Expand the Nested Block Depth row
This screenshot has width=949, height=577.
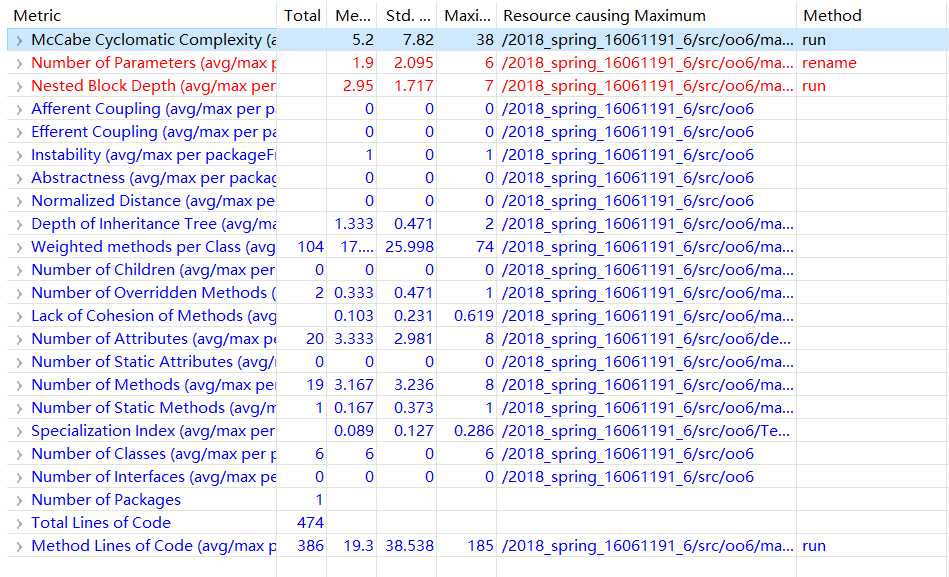click(x=19, y=87)
